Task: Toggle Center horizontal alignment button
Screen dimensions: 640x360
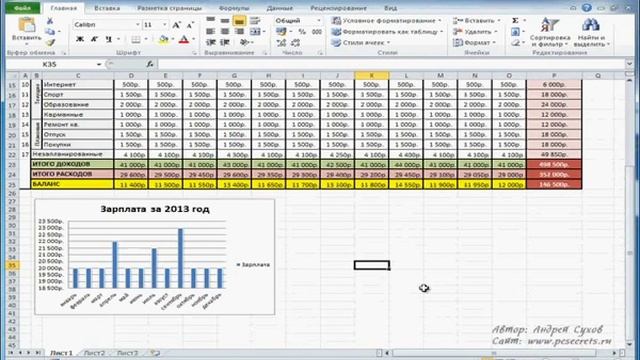Action: click(225, 31)
